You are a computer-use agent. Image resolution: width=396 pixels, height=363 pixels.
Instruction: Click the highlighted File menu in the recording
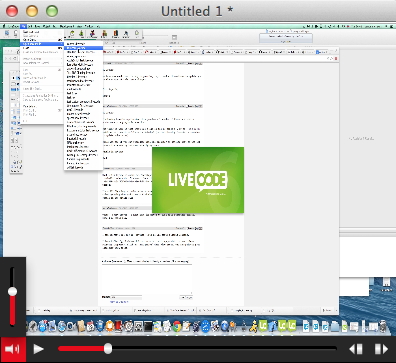[23, 26]
